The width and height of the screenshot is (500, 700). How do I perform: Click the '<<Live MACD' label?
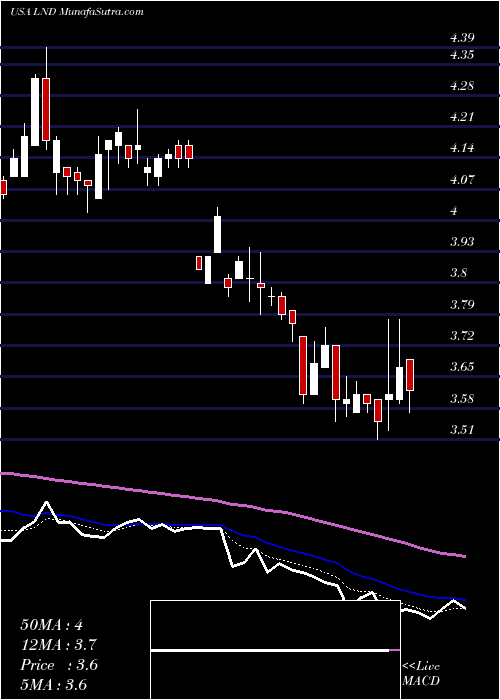421,674
